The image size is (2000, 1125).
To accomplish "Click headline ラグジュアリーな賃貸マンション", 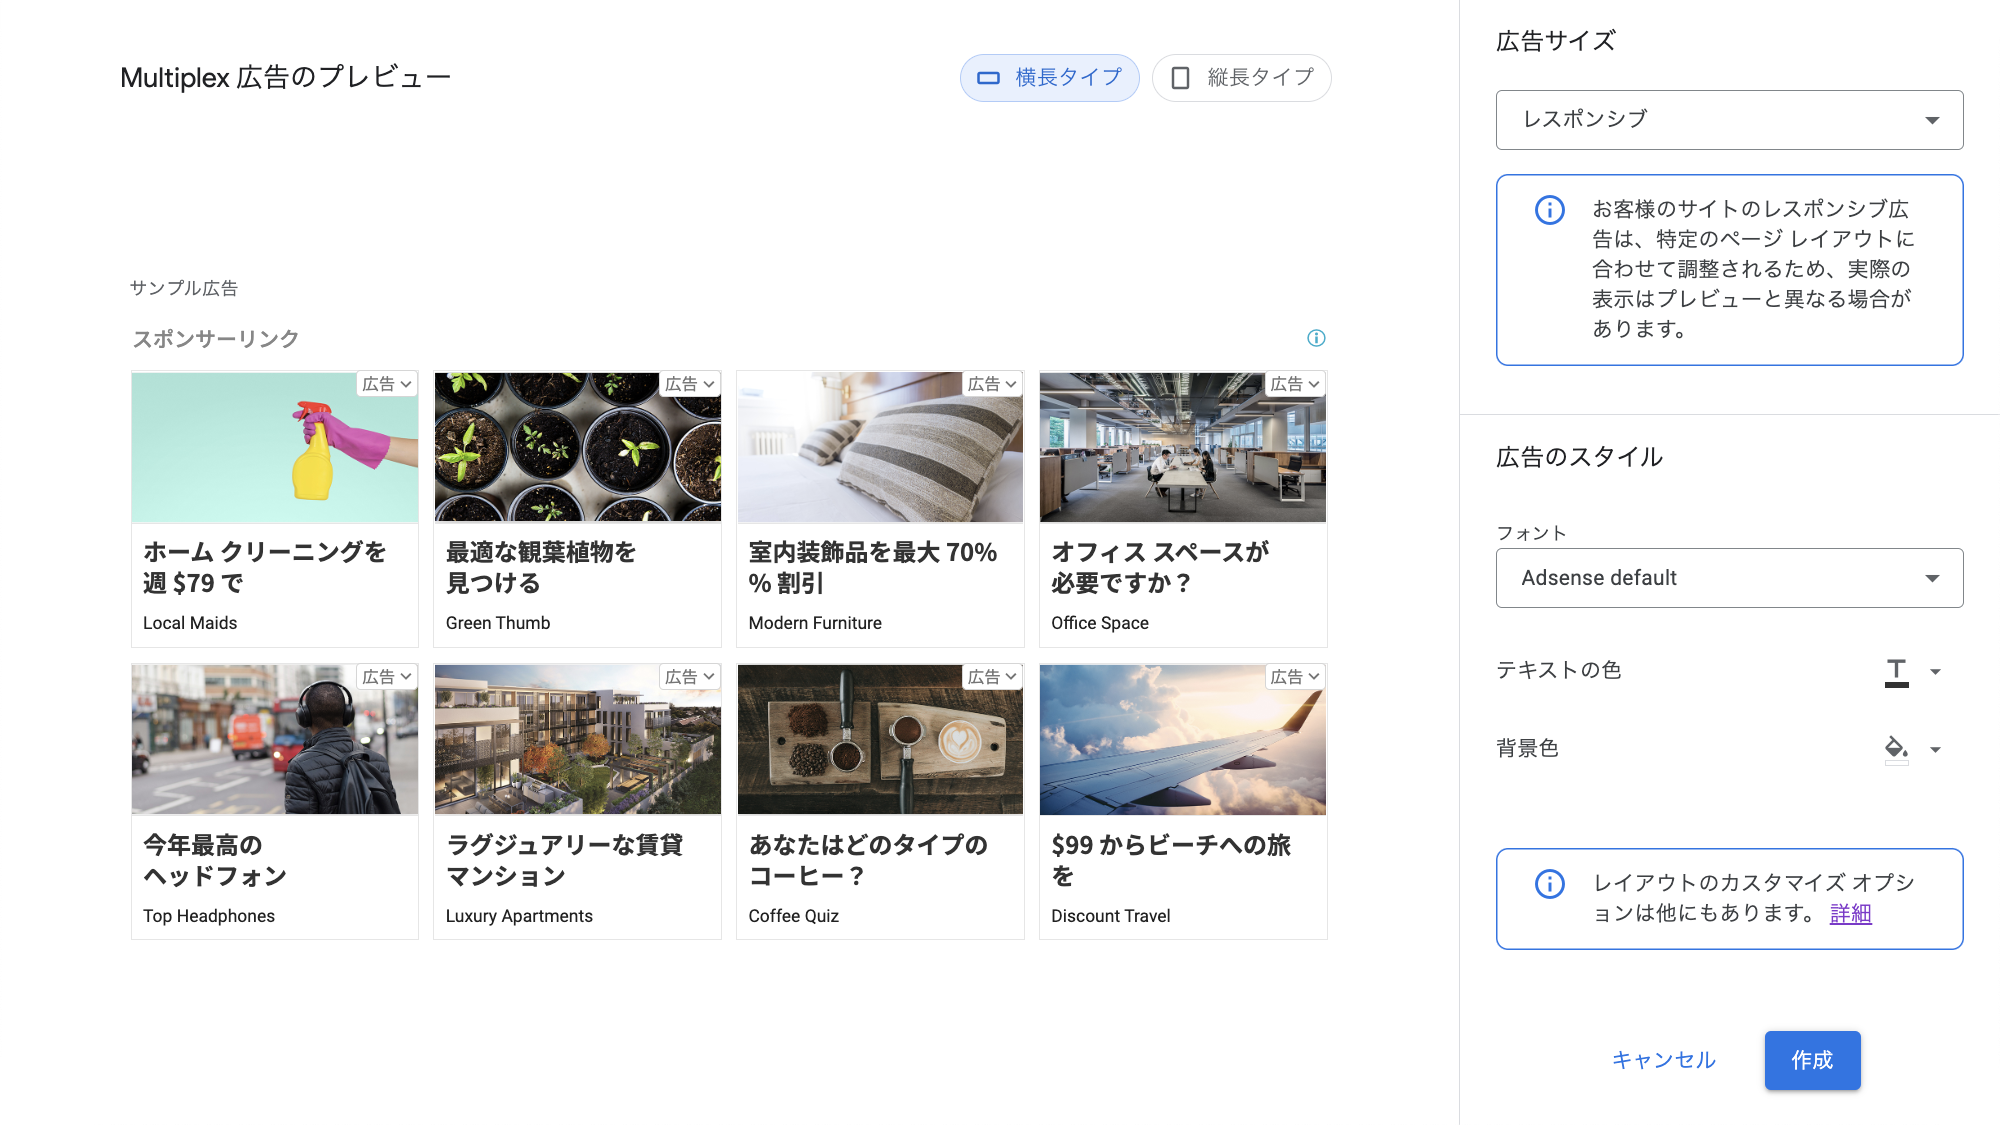I will (565, 860).
